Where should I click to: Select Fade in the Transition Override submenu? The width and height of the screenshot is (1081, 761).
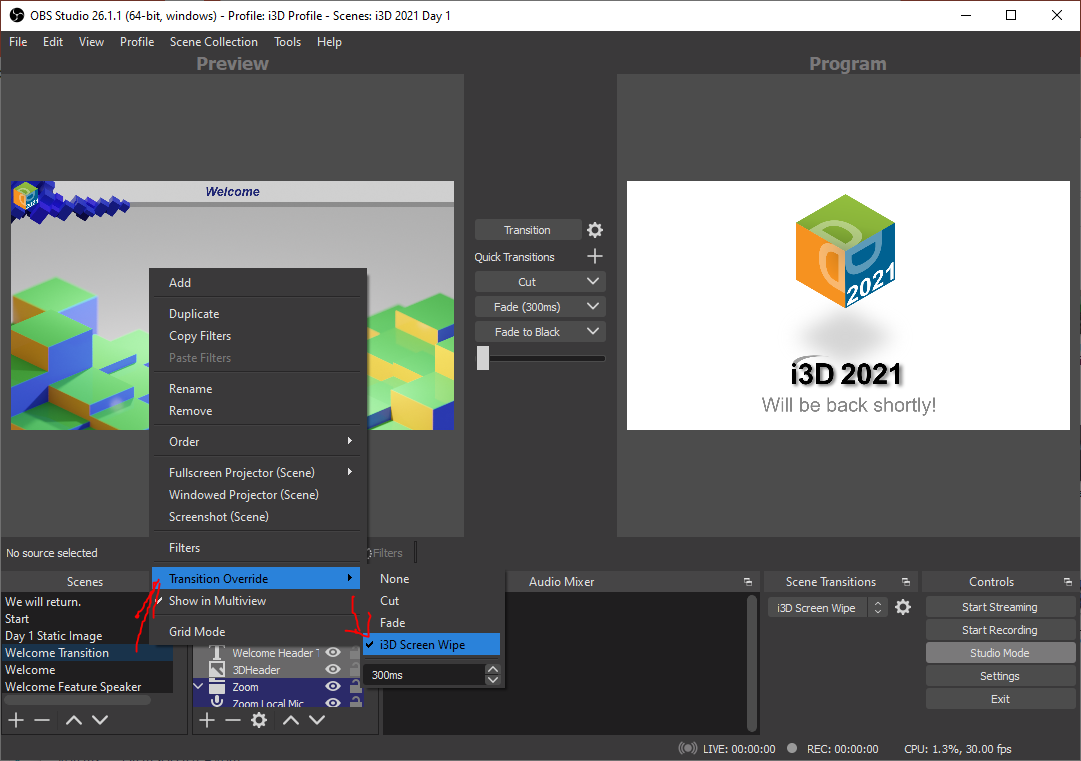click(392, 622)
